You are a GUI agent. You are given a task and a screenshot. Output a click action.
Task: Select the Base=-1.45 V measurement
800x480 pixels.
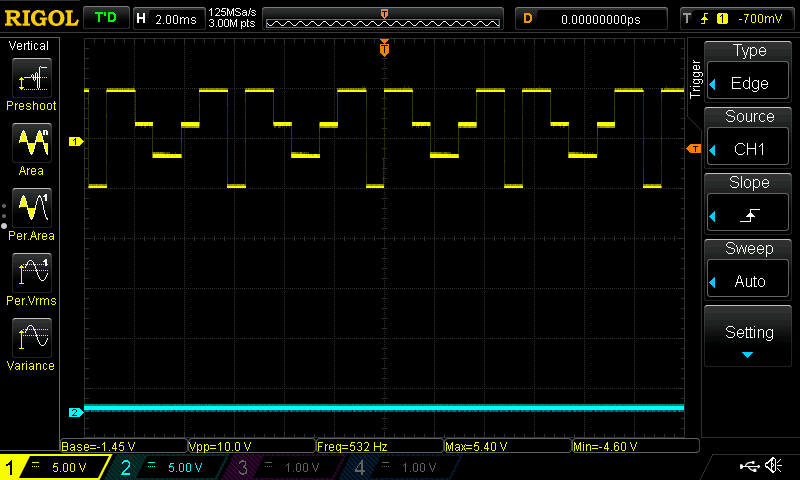[124, 446]
